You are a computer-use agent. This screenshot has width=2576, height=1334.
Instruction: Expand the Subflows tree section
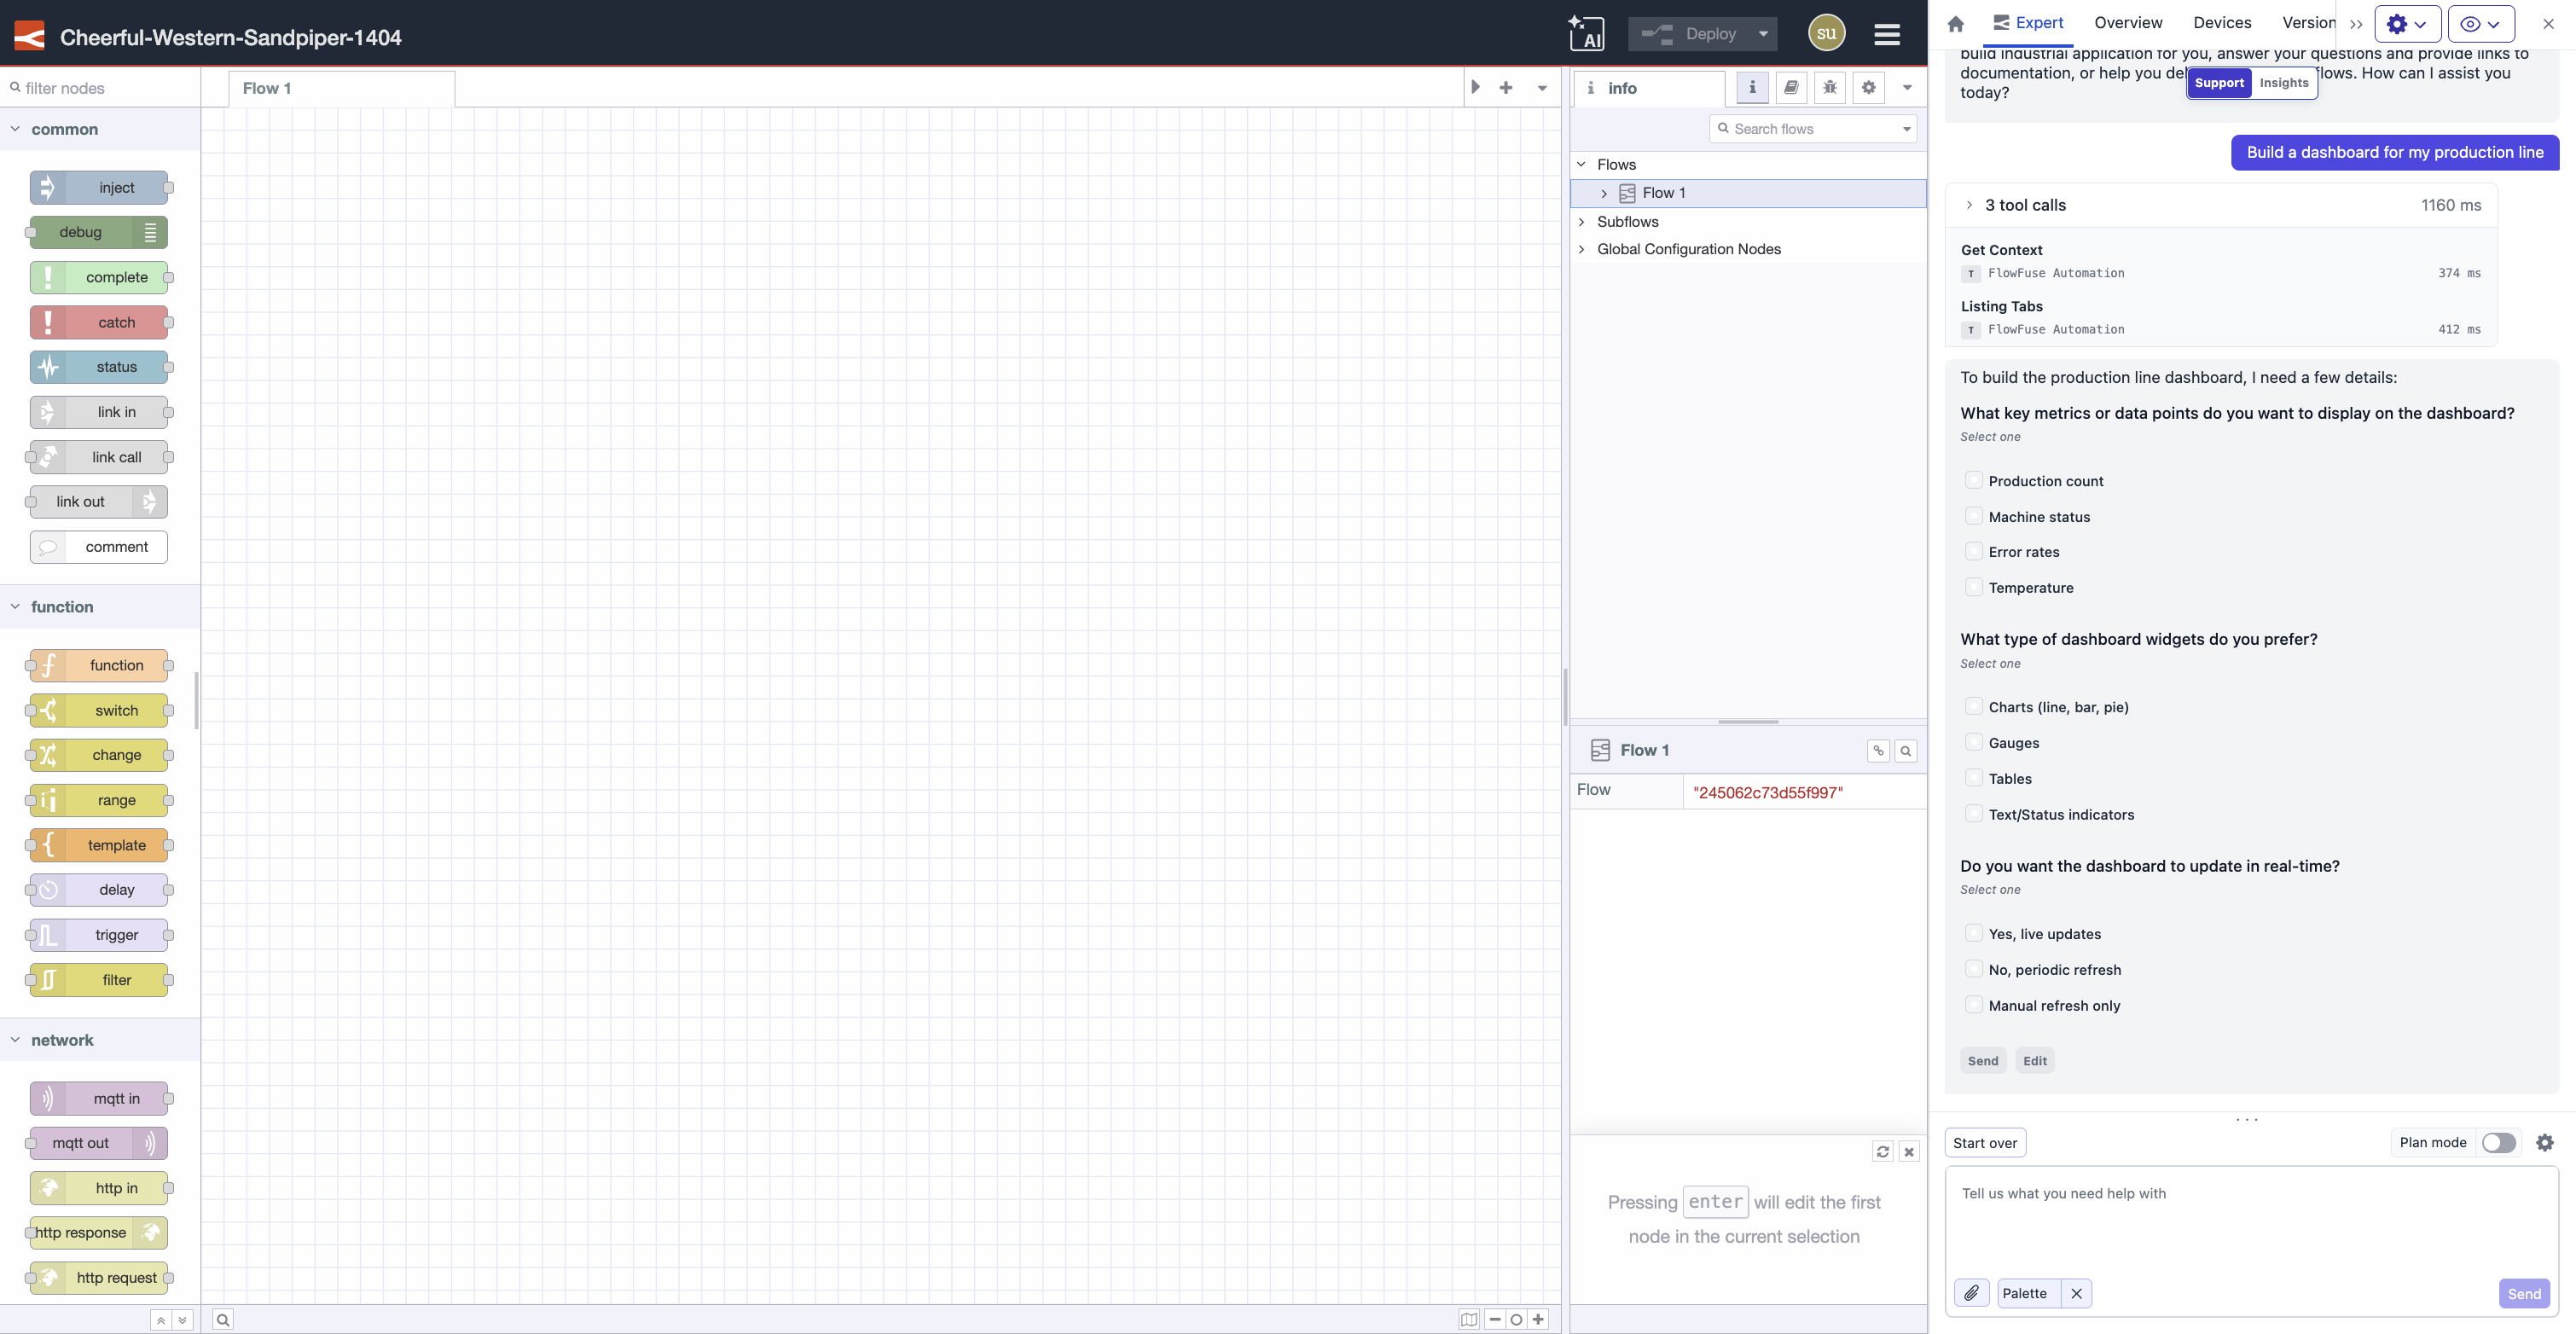pos(1582,221)
